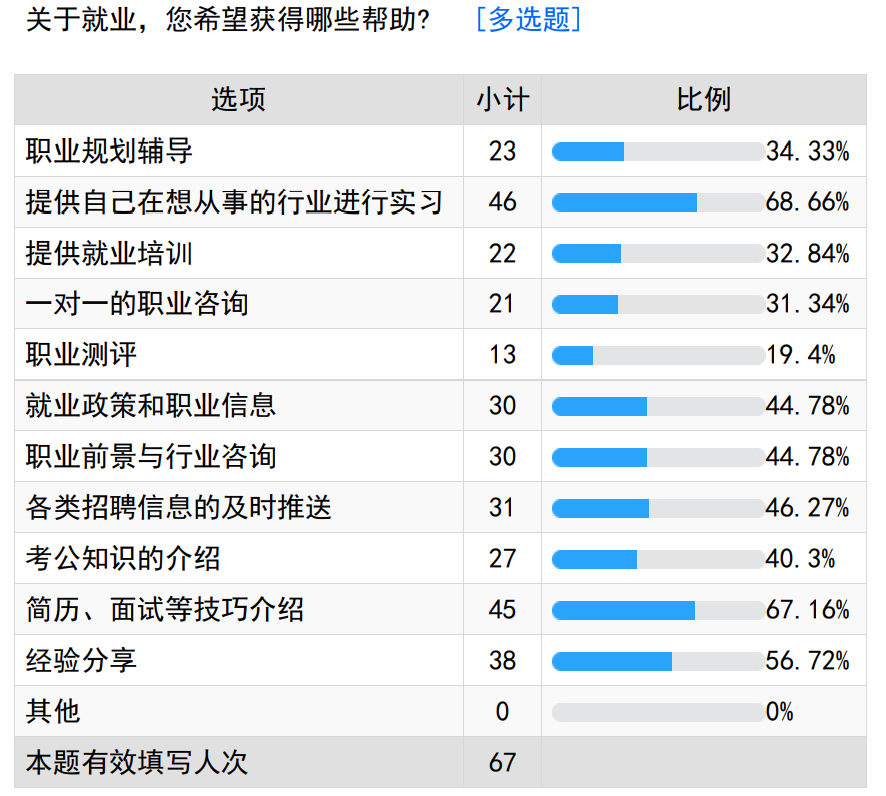Select the 职业规划辅导 option label
The width and height of the screenshot is (886, 796).
(x=109, y=151)
